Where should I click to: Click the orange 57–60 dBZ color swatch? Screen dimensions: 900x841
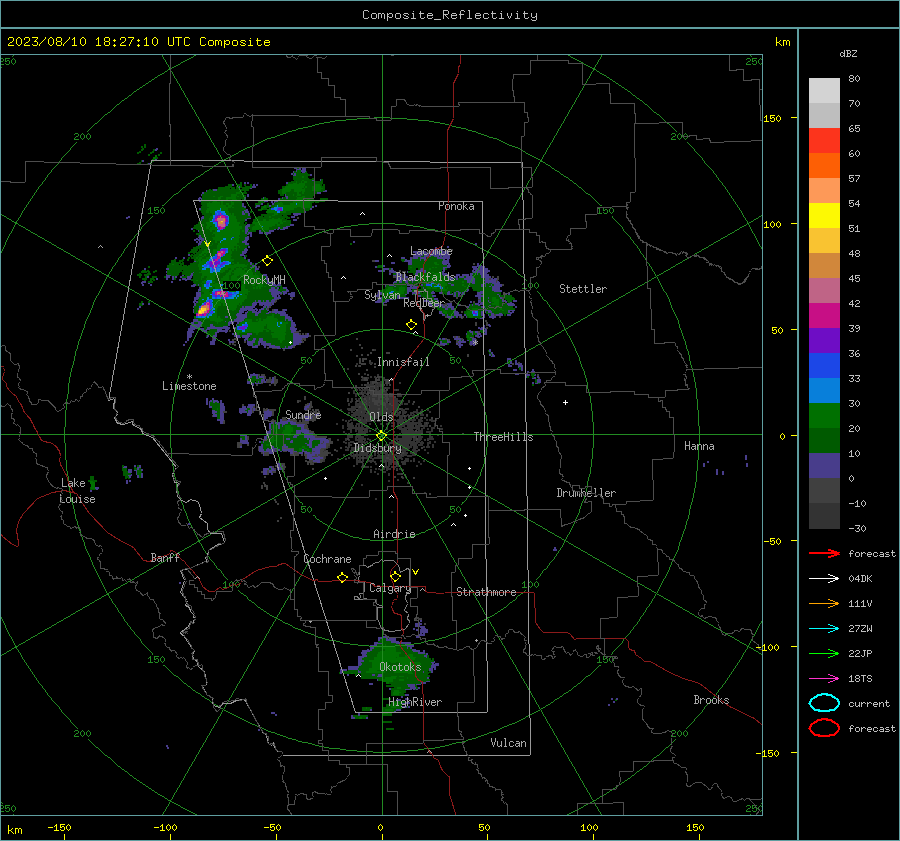[824, 166]
